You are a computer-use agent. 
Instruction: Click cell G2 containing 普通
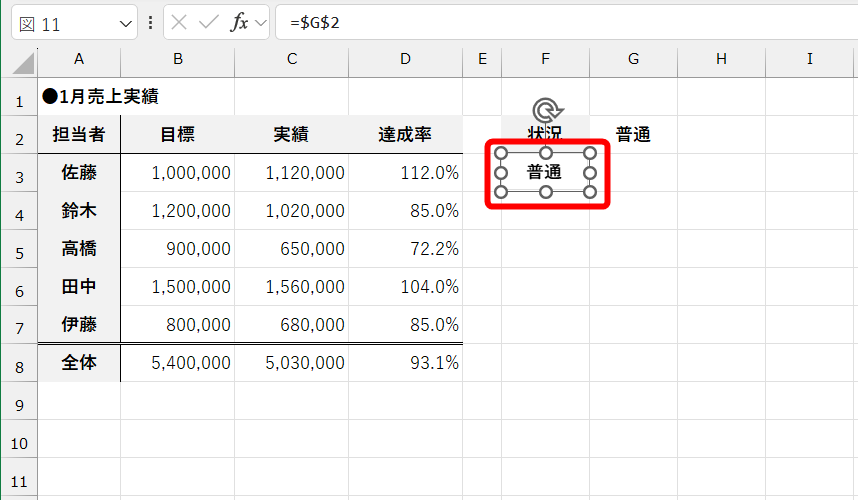pyautogui.click(x=634, y=135)
